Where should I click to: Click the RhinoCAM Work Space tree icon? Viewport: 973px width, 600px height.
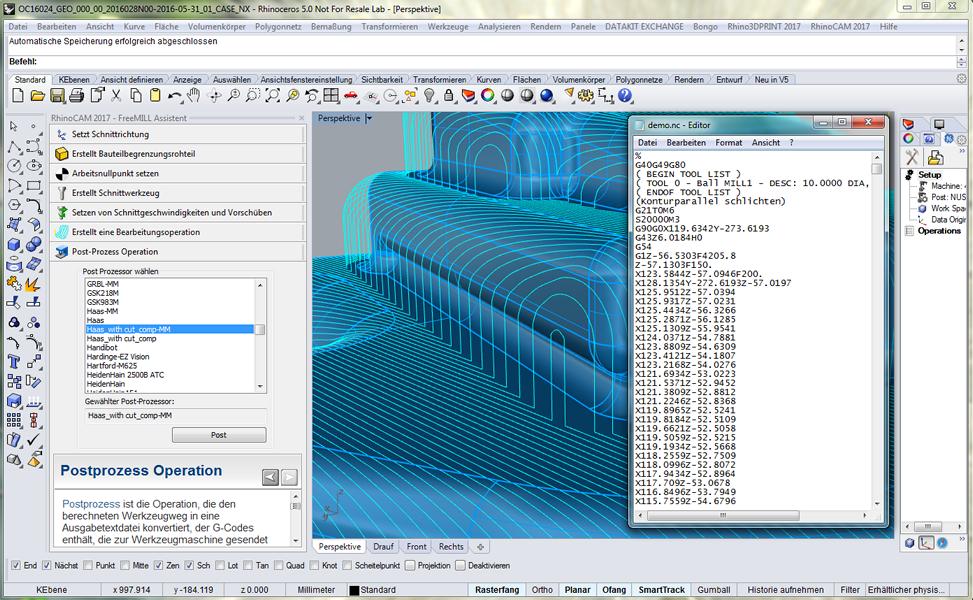[922, 208]
